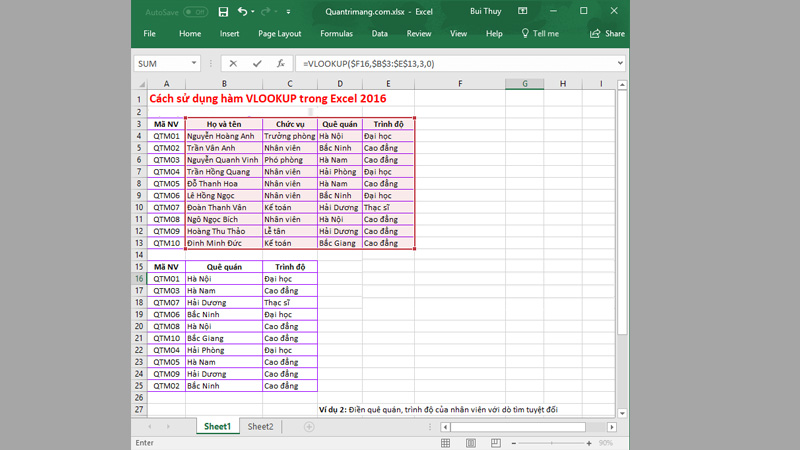Screen dimensions: 800x450
Task: Open the Page Layout tab
Action: click(280, 34)
